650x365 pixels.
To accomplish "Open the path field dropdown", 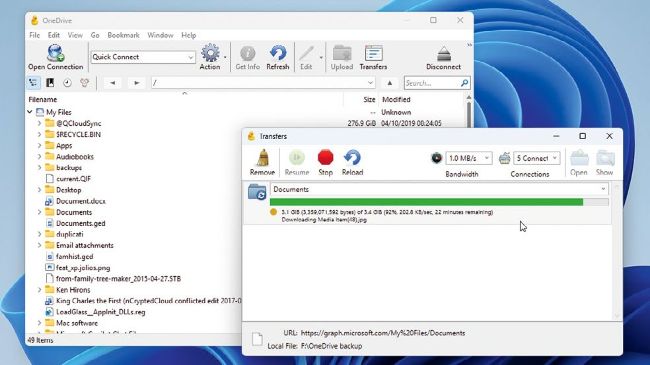I will pos(370,83).
